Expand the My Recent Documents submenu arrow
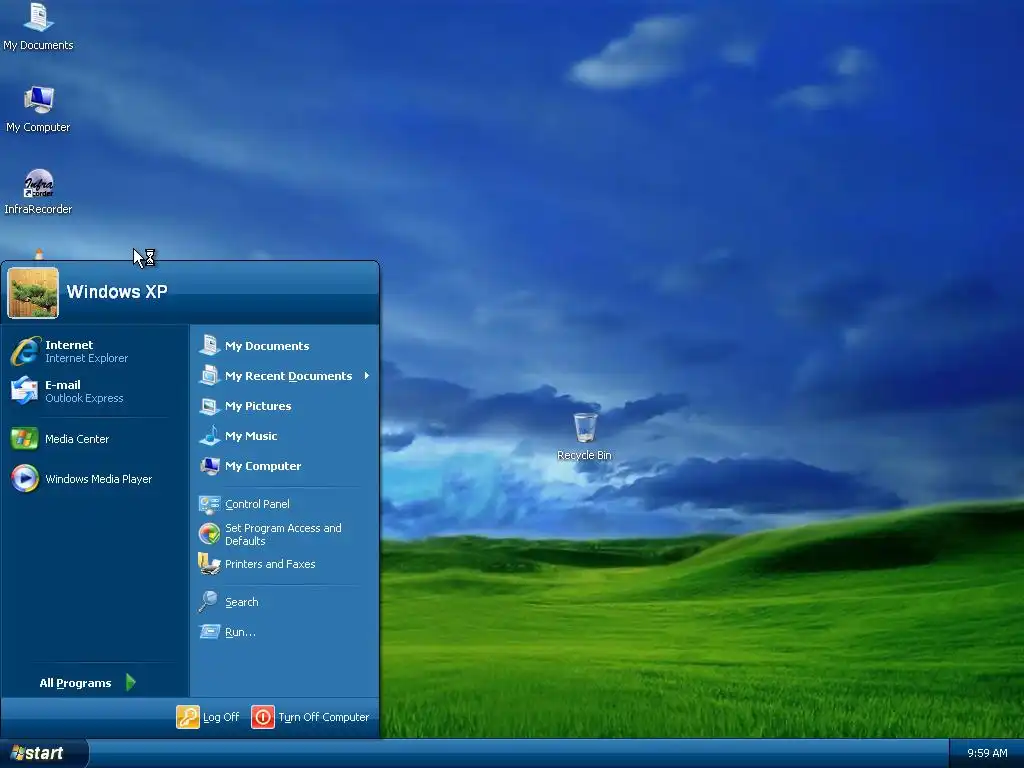The image size is (1024, 768). tap(367, 376)
